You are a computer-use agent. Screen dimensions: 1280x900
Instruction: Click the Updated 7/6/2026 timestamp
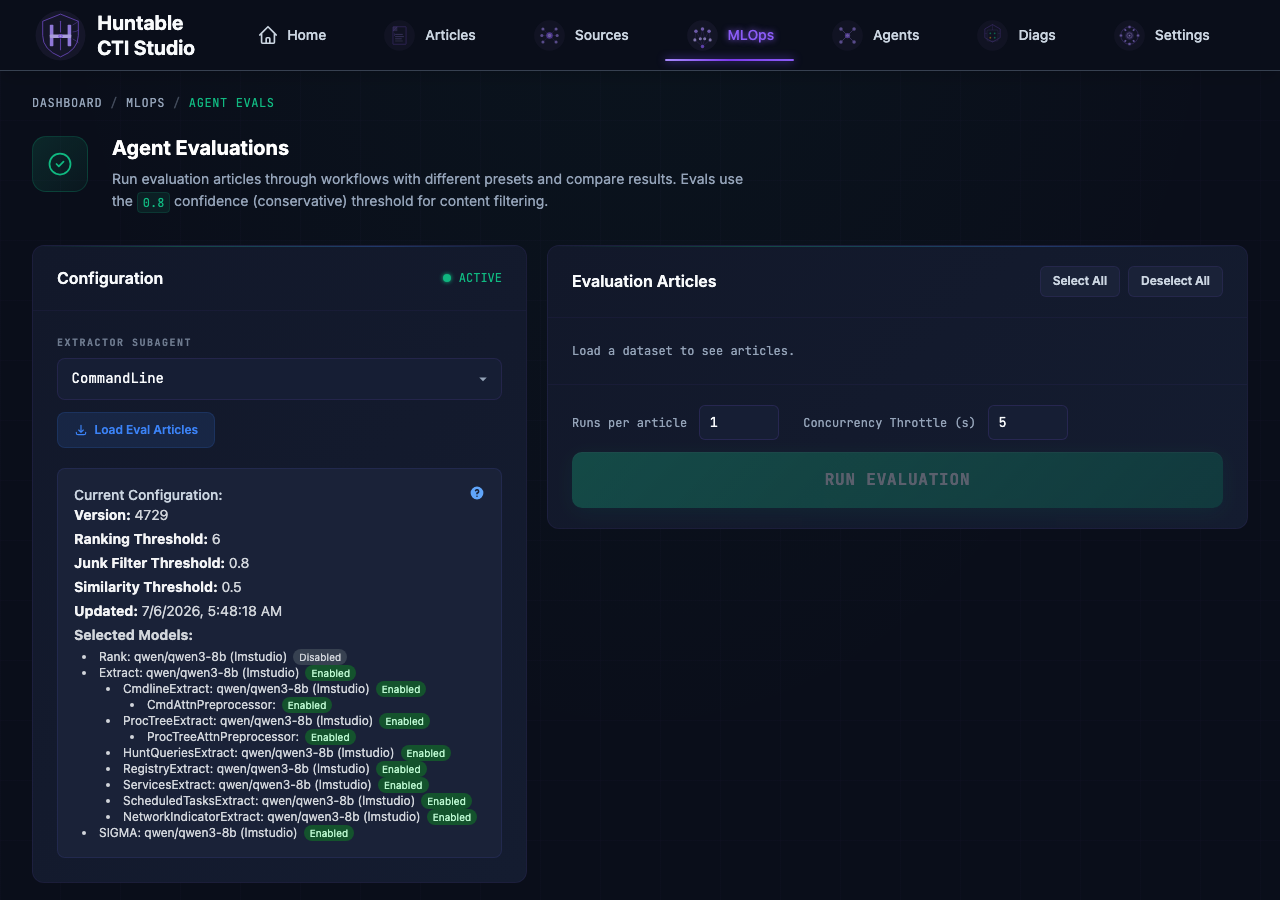point(178,611)
